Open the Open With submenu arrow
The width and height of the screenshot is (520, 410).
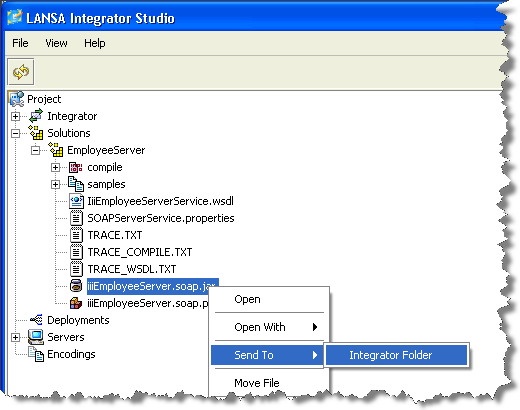pyautogui.click(x=315, y=327)
